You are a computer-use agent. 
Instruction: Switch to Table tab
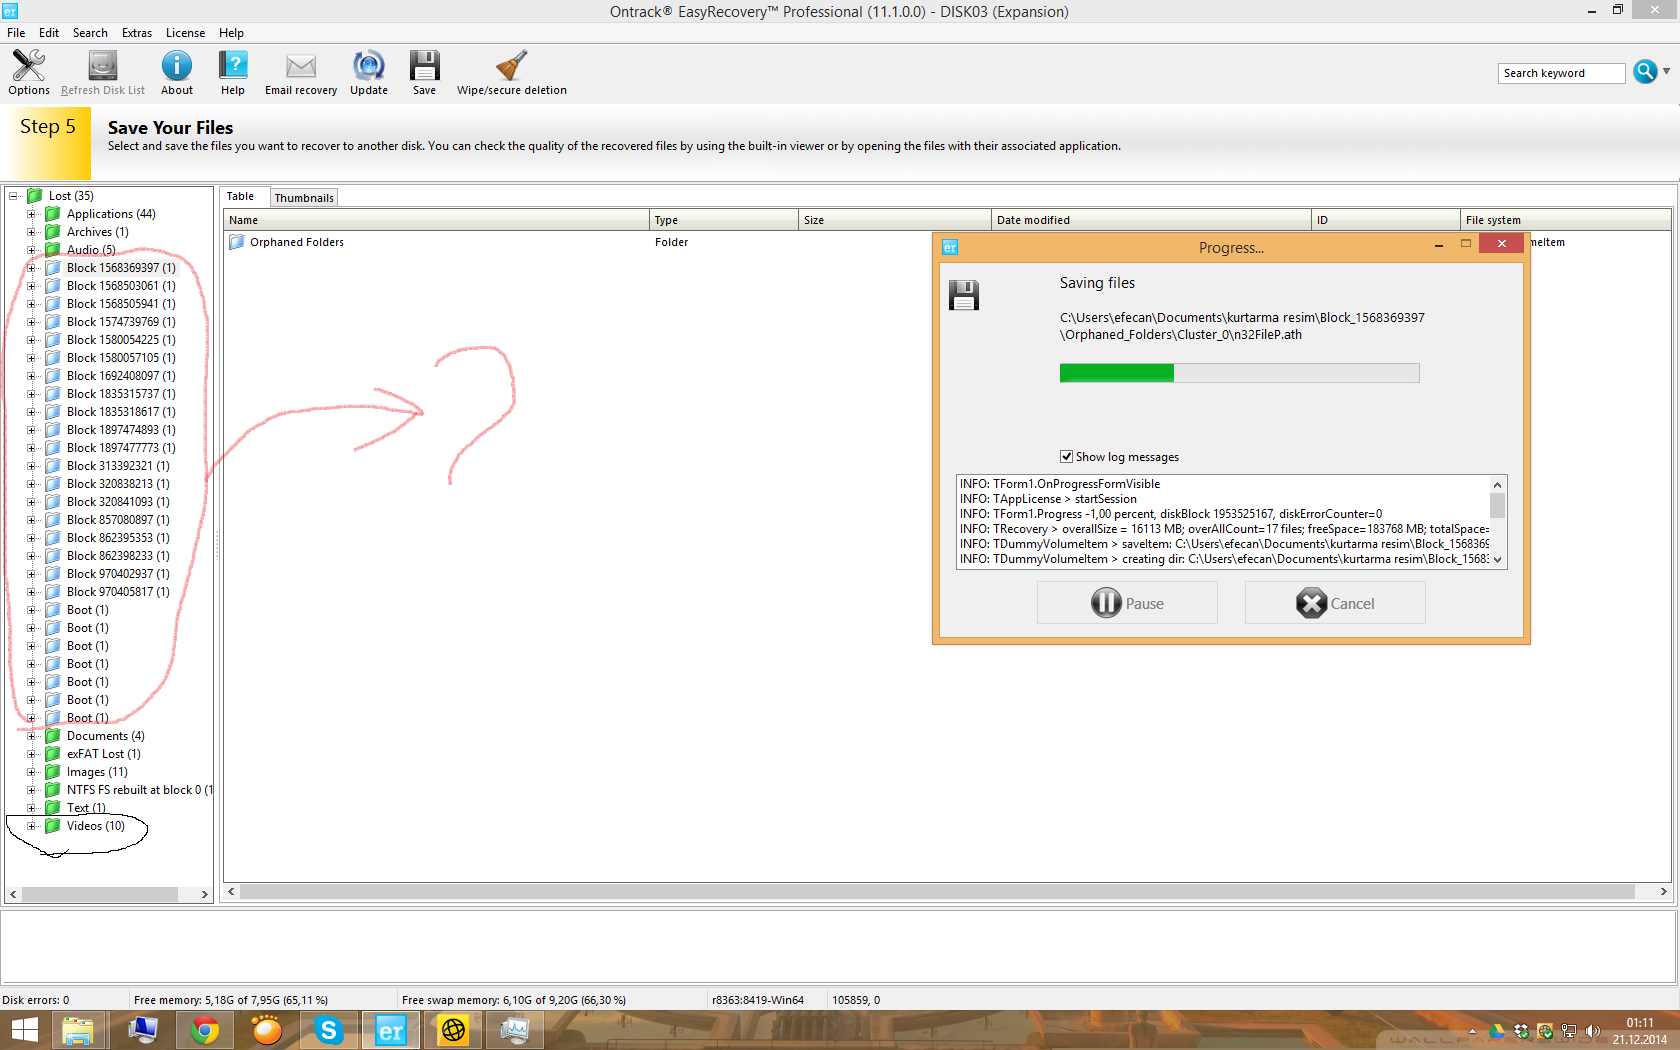tap(240, 197)
